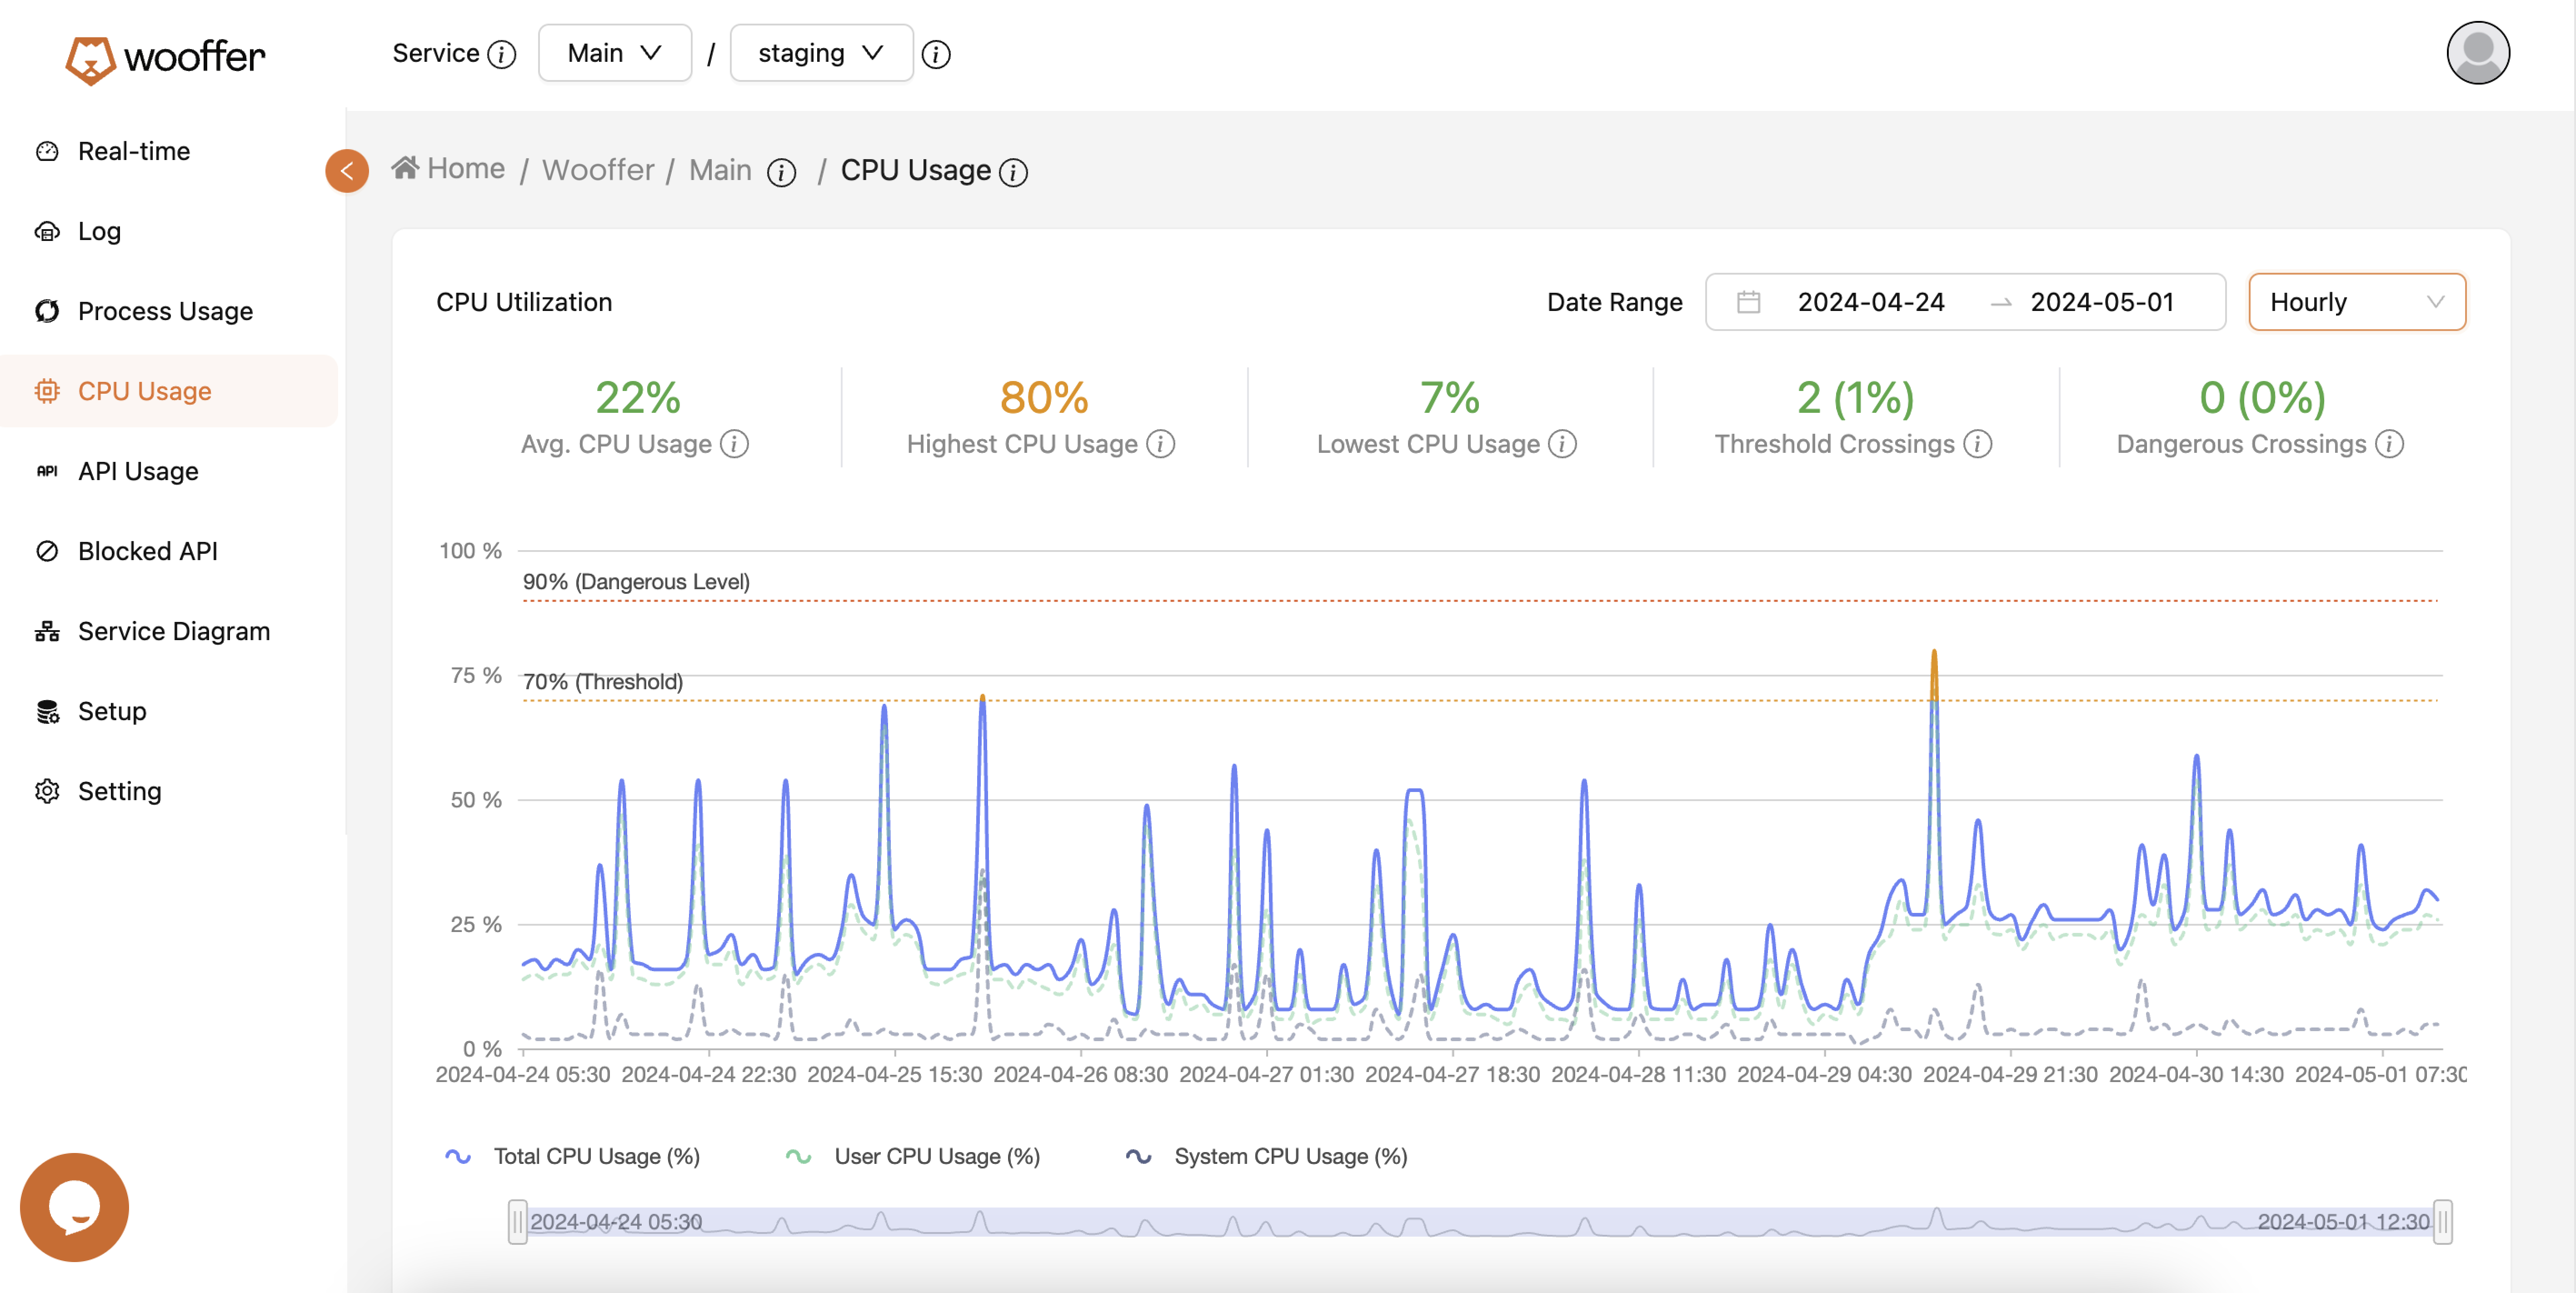Go to Service Diagram page
The image size is (2576, 1293).
[173, 631]
